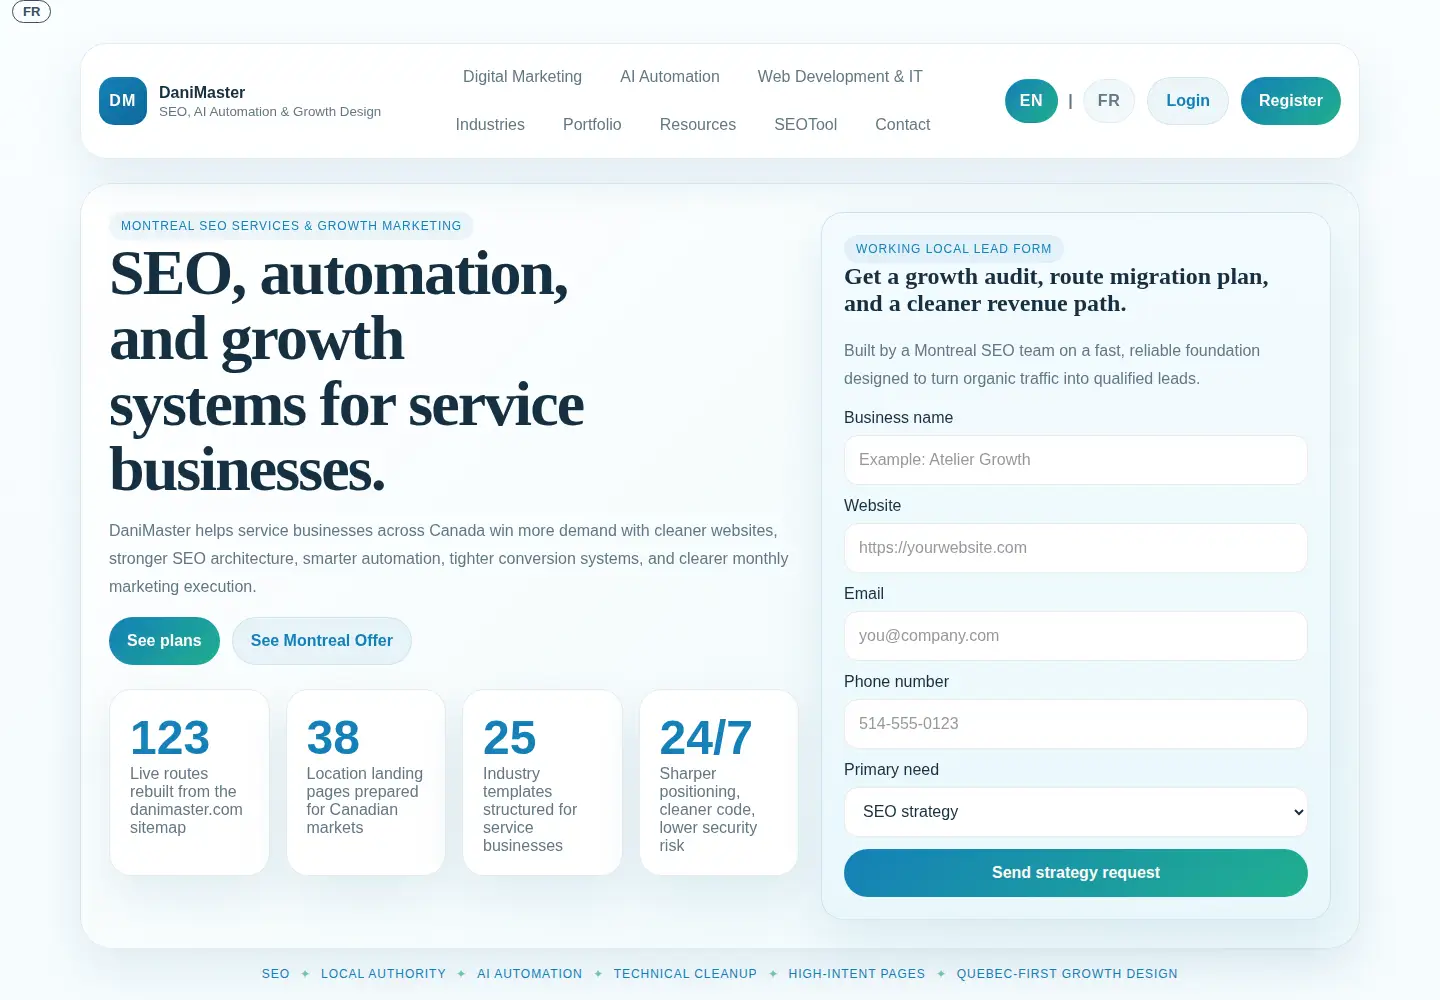
Task: Focus the Business name field
Action: point(1076,460)
